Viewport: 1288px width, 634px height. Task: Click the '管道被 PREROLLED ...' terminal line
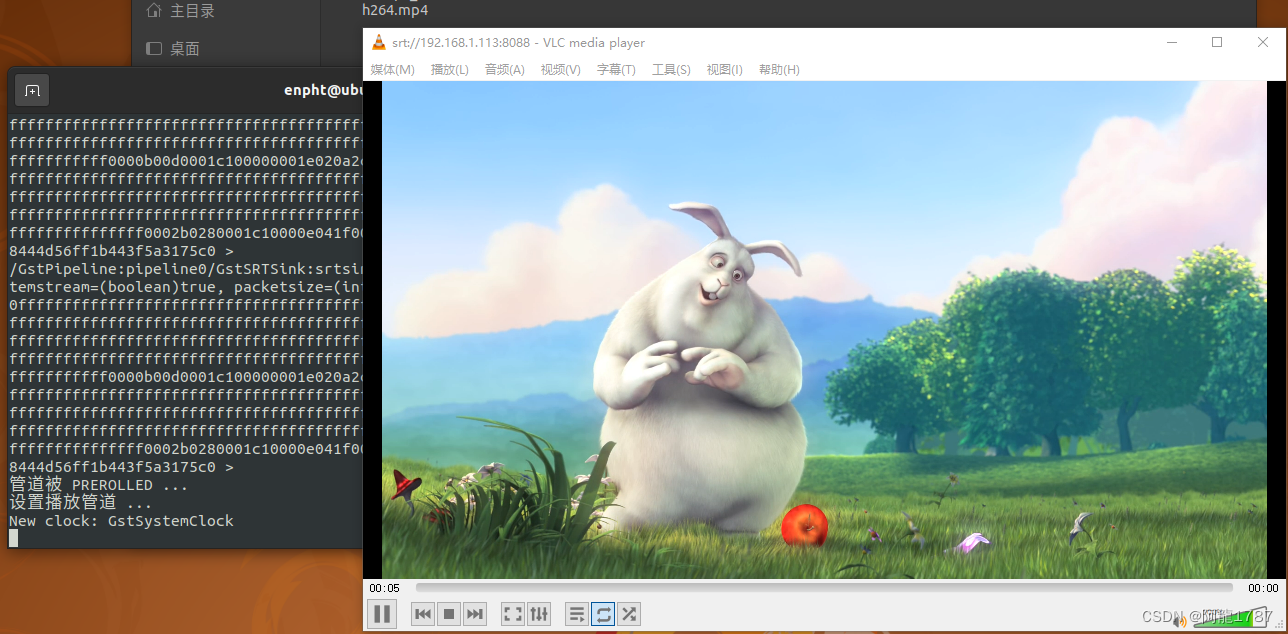pos(99,485)
